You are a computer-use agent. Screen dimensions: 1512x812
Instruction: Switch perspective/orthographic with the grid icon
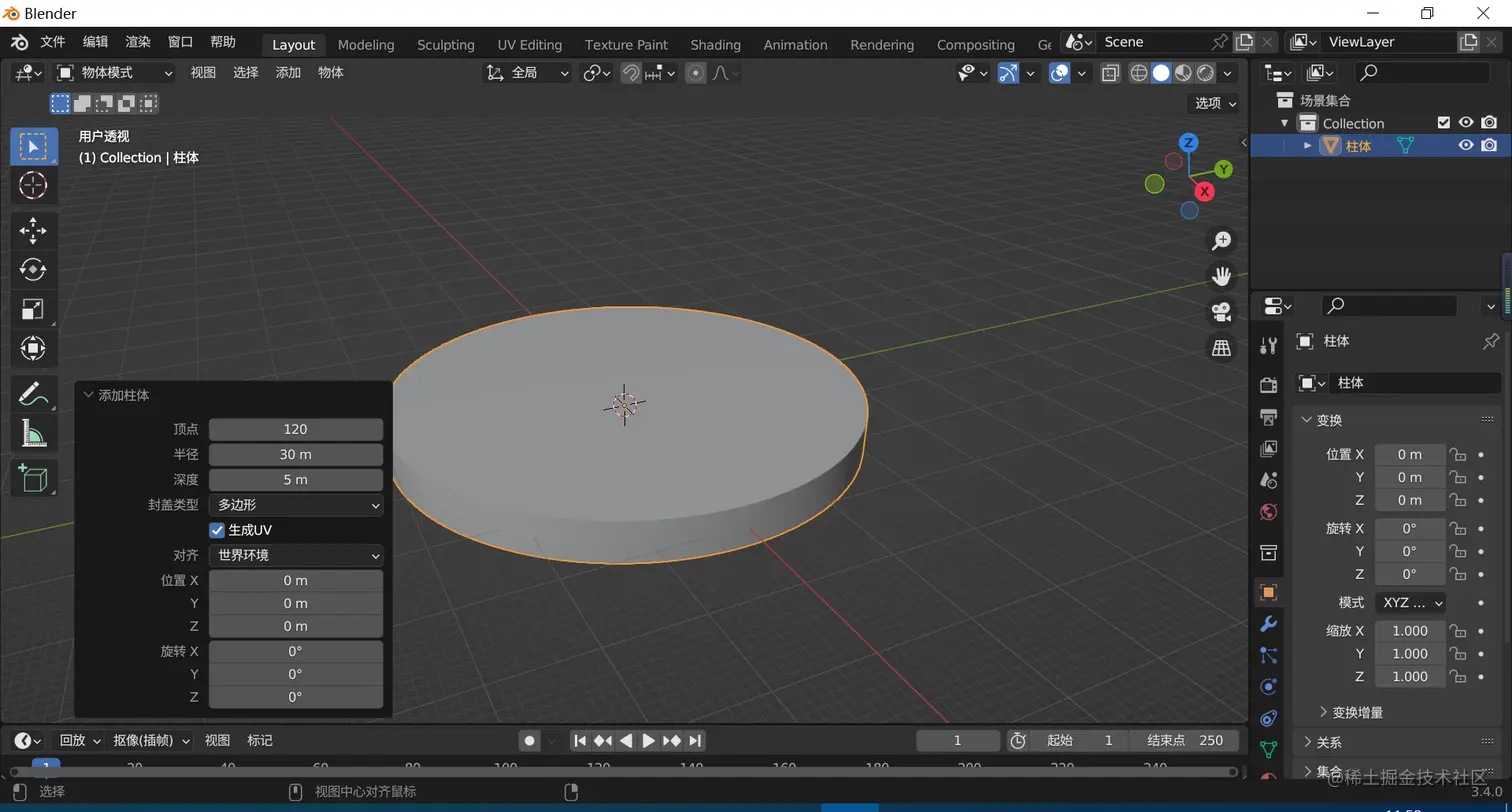pos(1221,348)
